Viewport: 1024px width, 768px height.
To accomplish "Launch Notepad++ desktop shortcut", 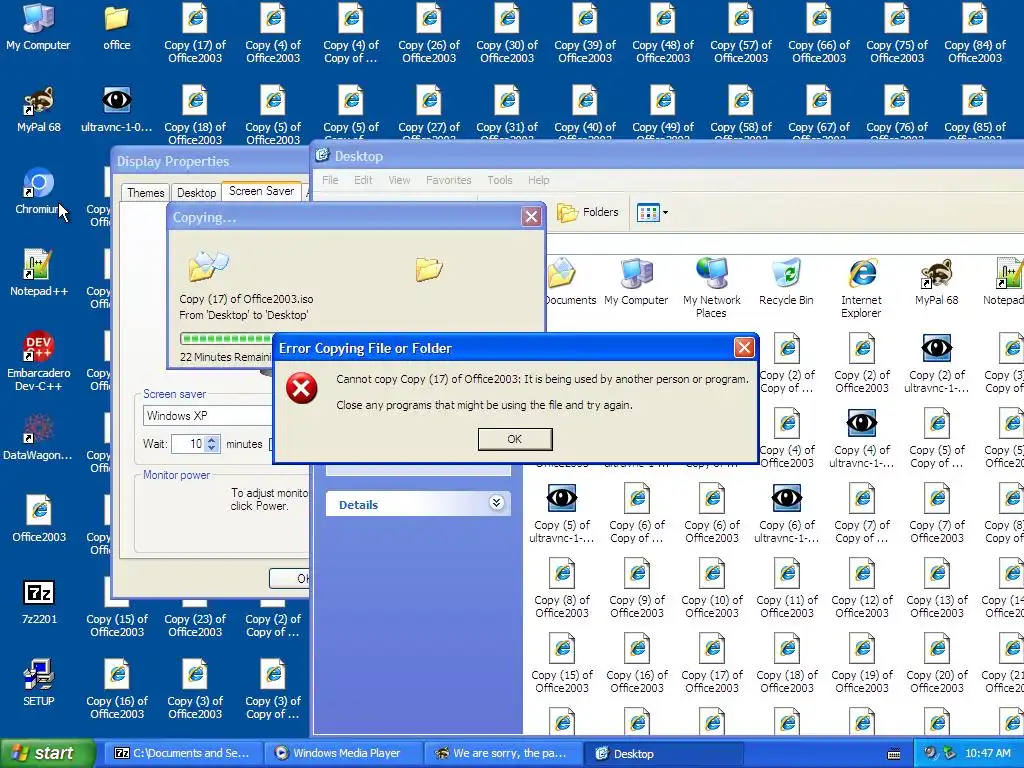I will 39,274.
